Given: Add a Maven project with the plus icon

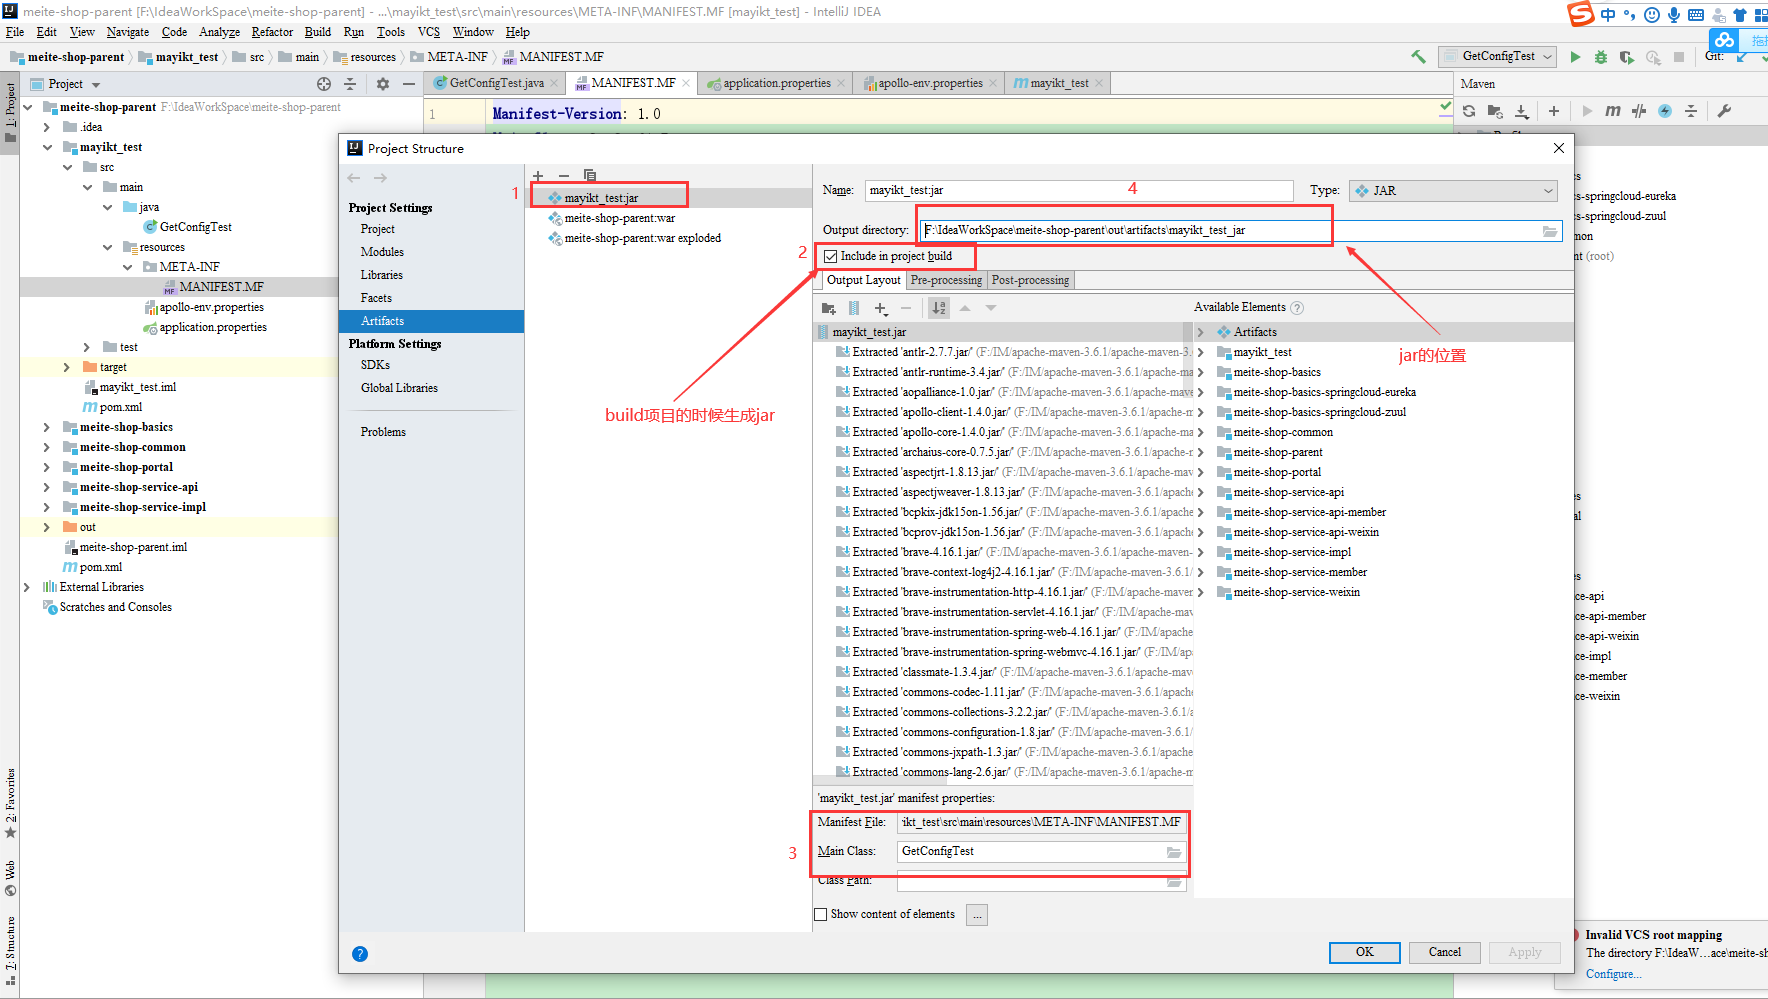Looking at the screenshot, I should click(1554, 111).
